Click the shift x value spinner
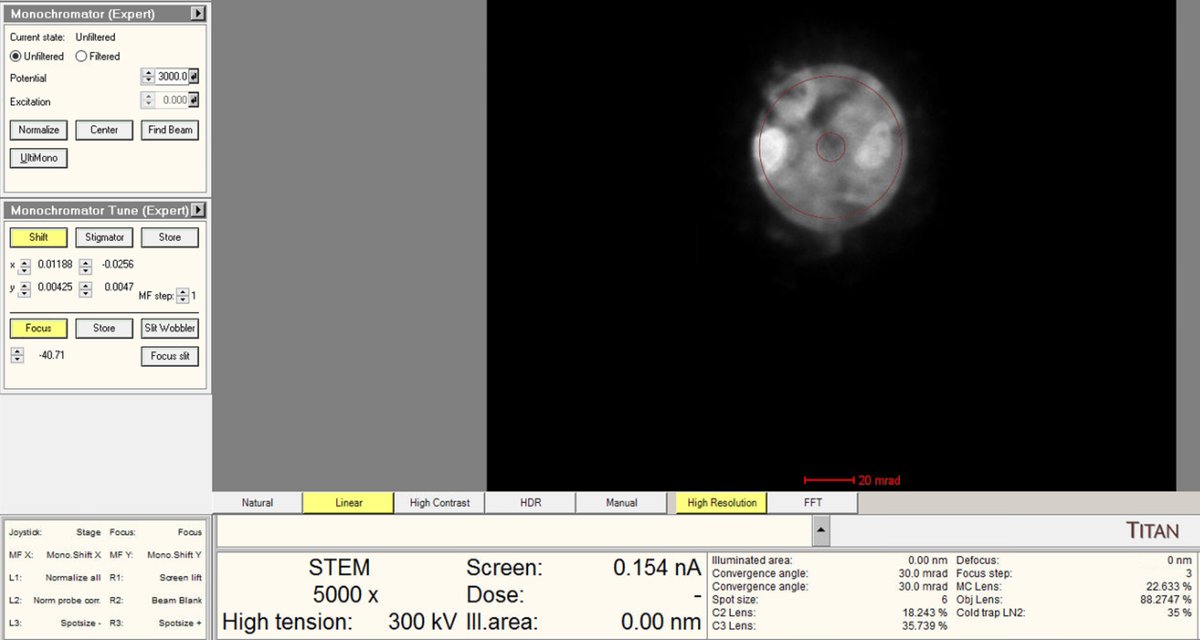Image resolution: width=1200 pixels, height=640 pixels. pos(25,265)
